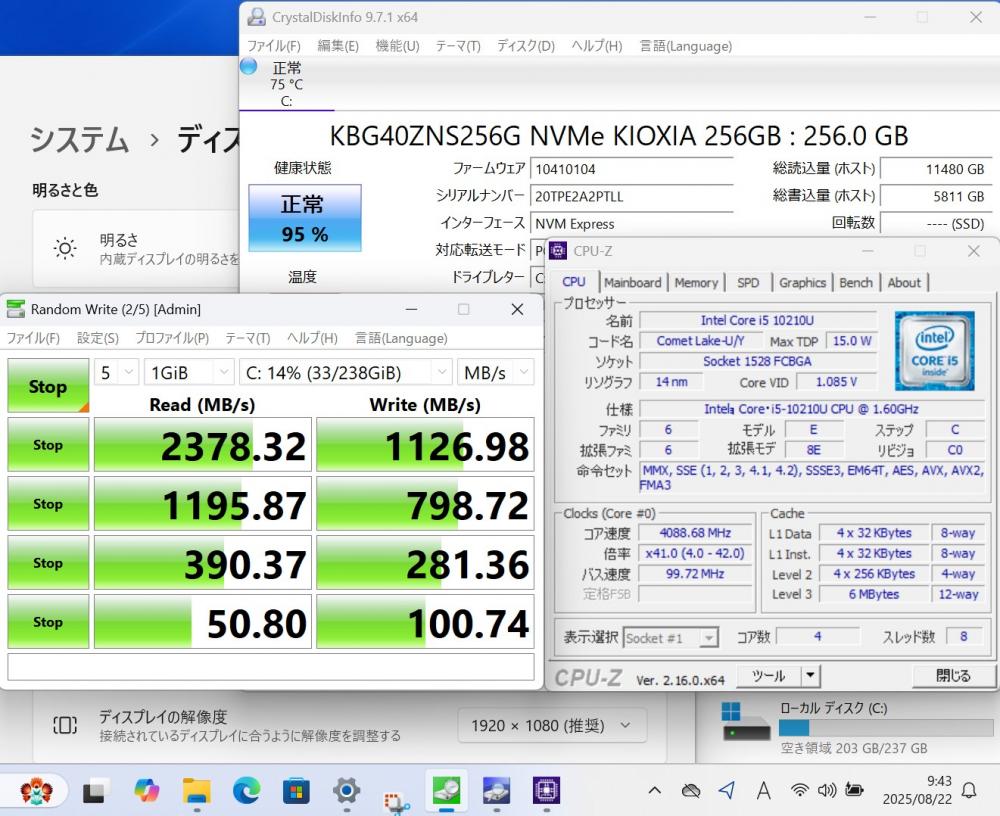Click Stop beside the 1195.87 row
This screenshot has height=816, width=1000.
click(48, 504)
